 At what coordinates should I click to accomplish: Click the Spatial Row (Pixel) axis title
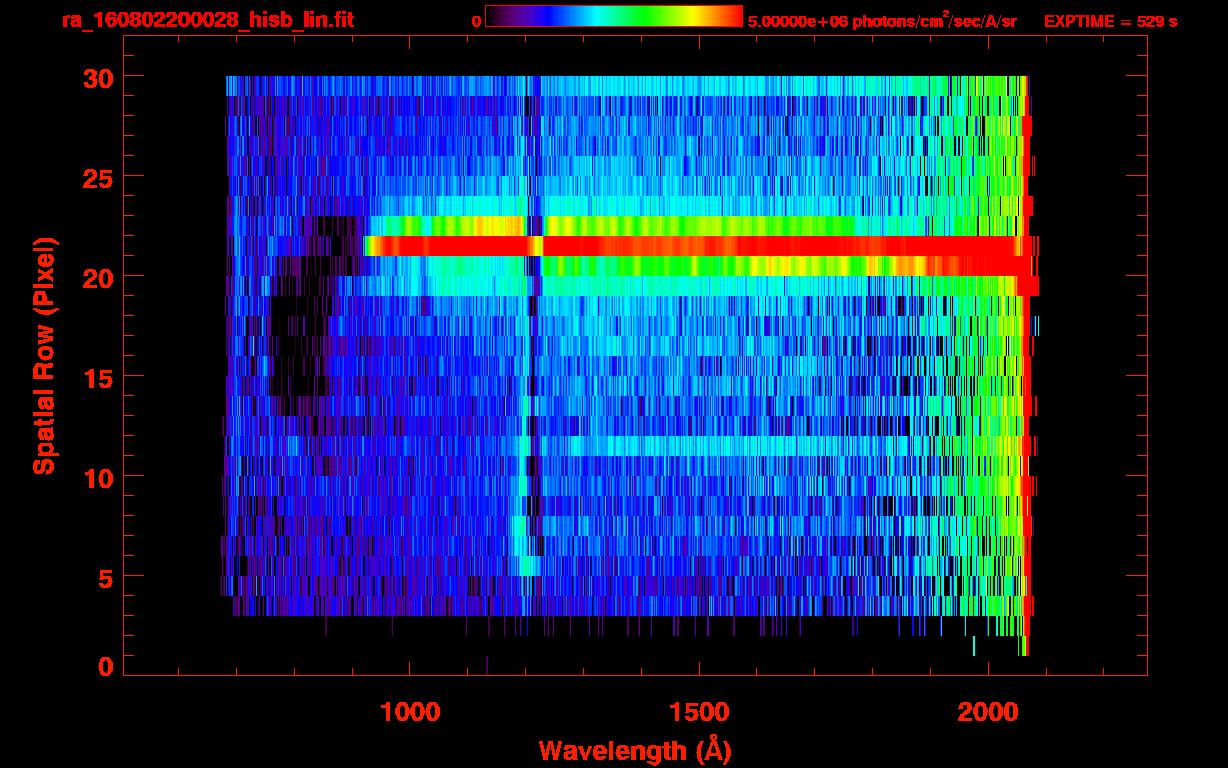click(x=43, y=356)
